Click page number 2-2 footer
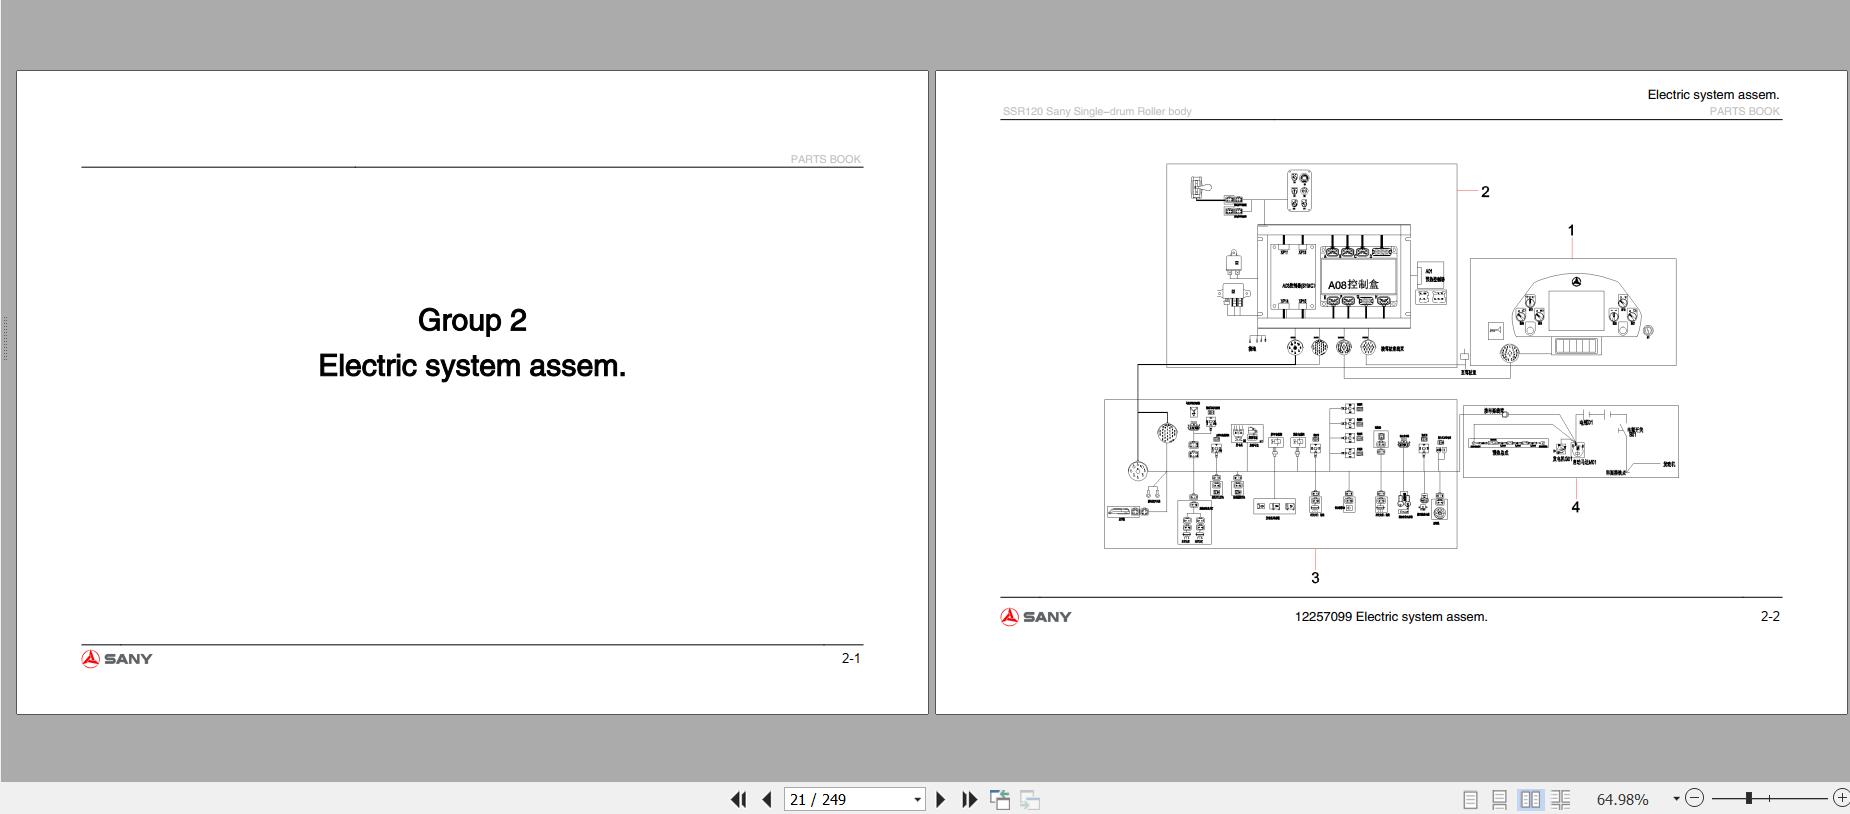The image size is (1850, 814). [x=1770, y=617]
